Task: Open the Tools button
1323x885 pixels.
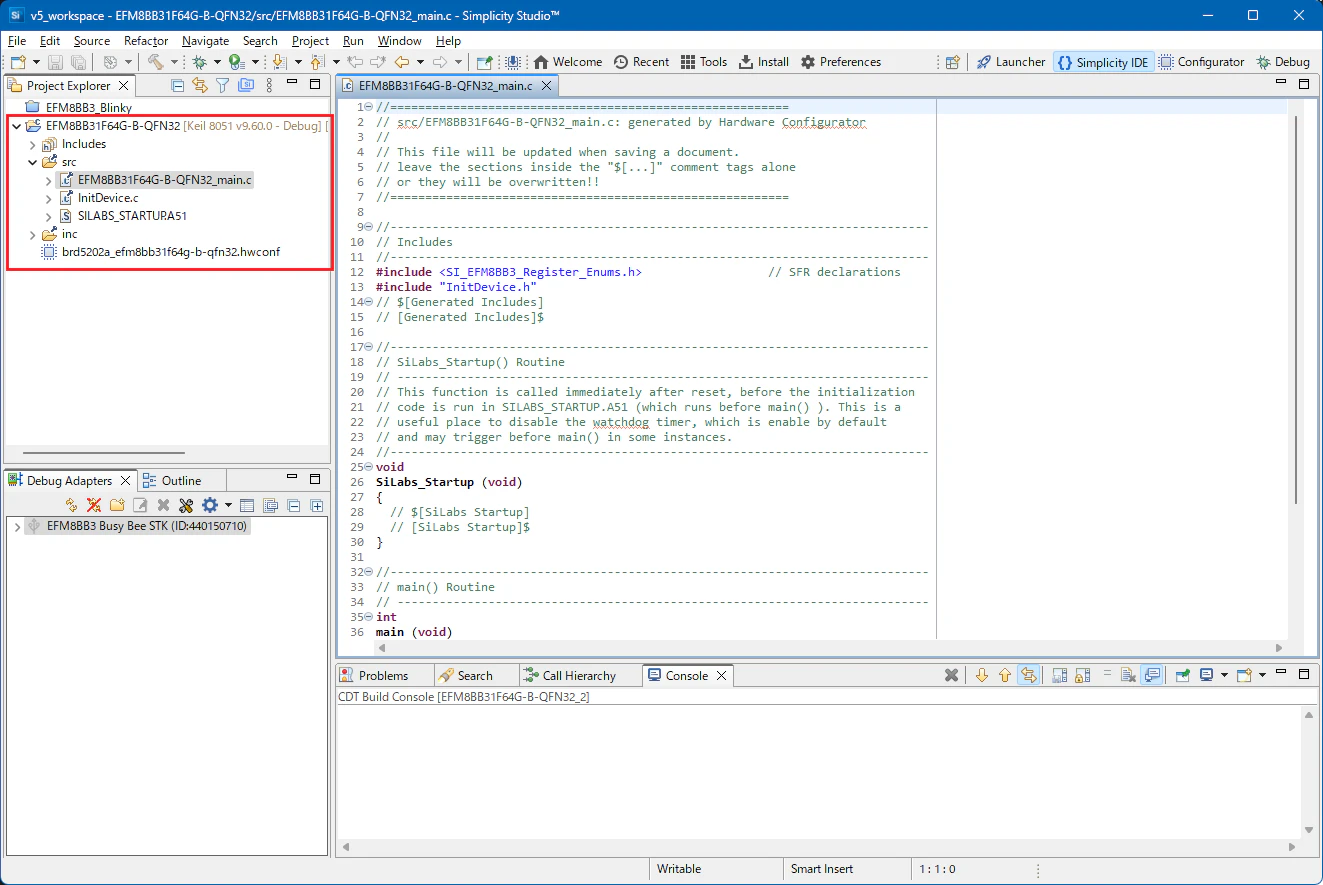Action: [704, 62]
